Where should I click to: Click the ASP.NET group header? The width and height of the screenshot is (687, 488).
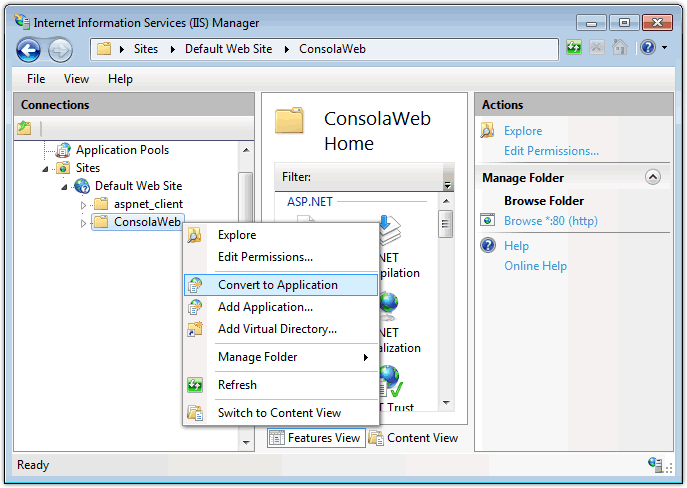pyautogui.click(x=309, y=202)
